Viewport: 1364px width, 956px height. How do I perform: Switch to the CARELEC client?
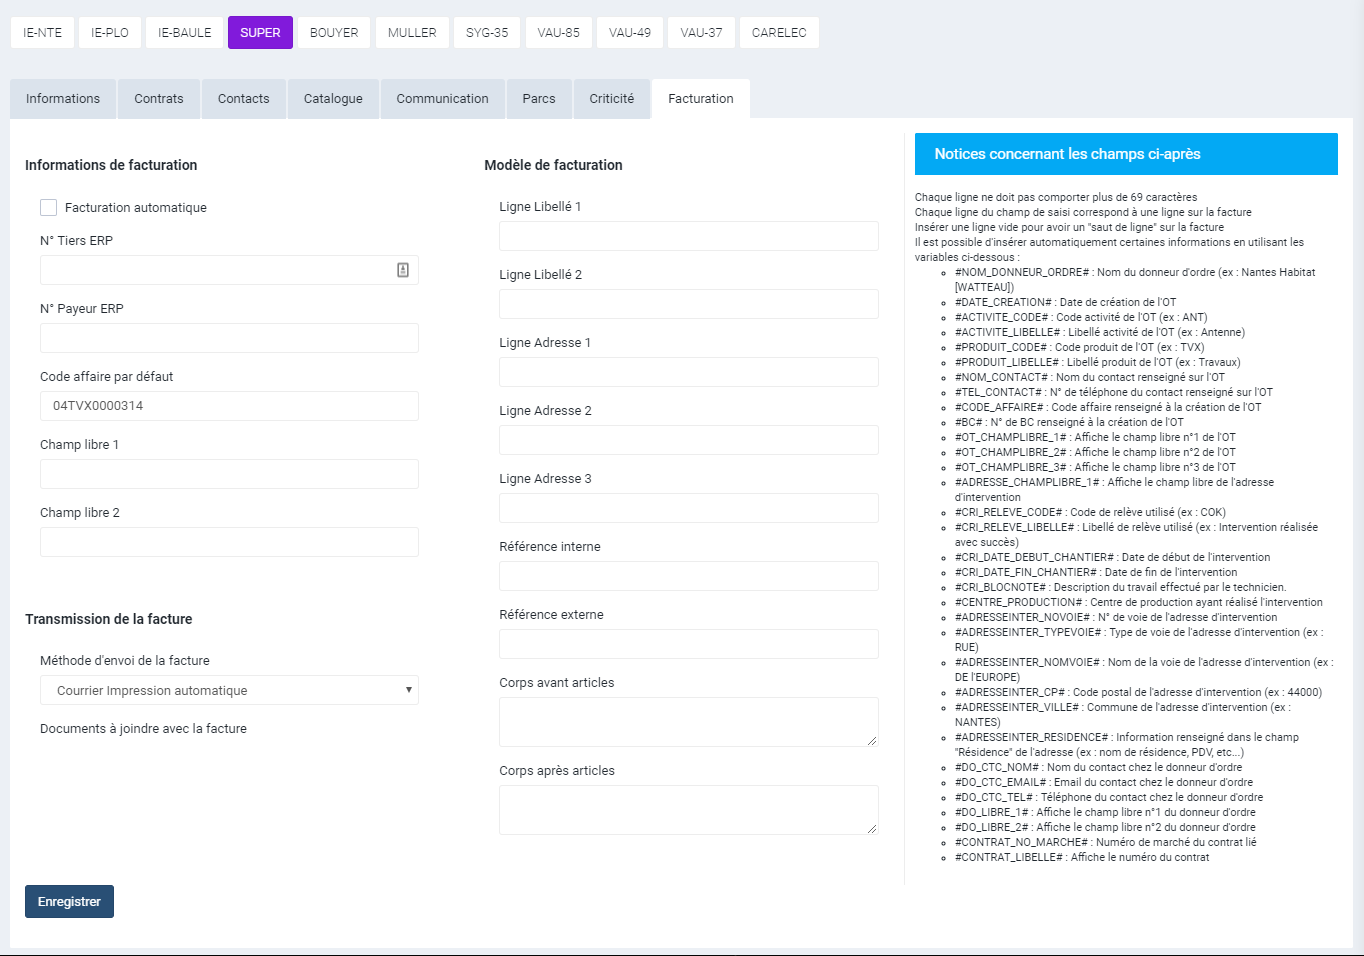[x=779, y=32]
